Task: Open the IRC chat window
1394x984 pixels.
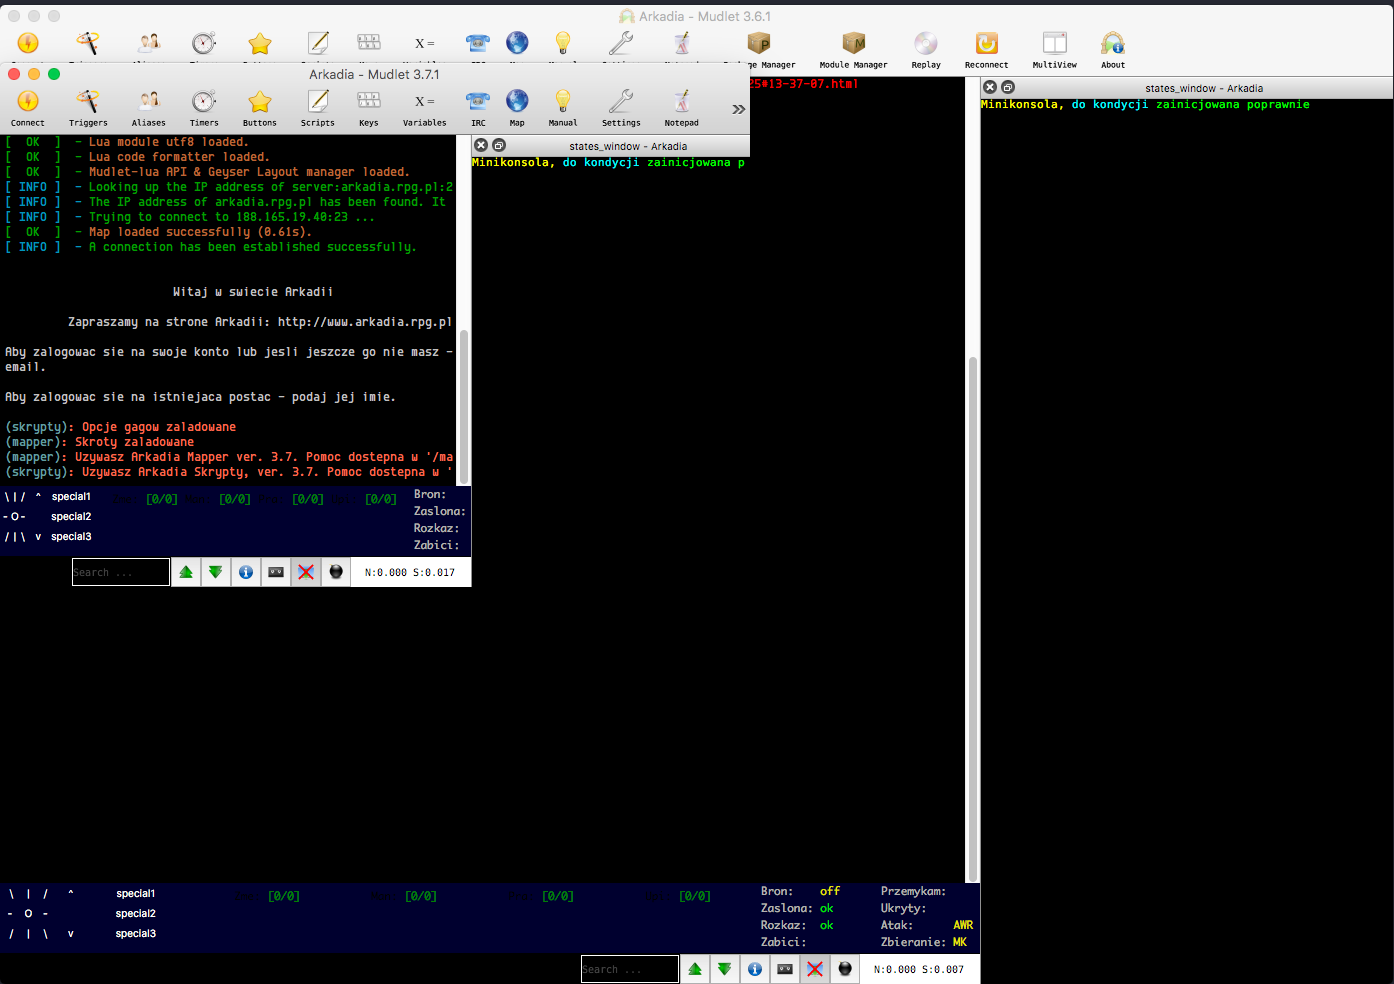Action: click(477, 105)
